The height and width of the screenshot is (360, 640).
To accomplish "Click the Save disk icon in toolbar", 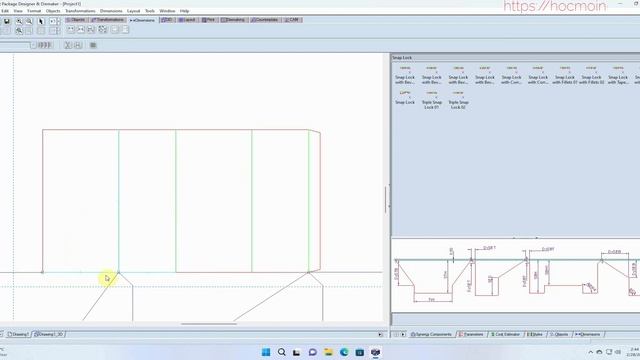I will point(7,21).
